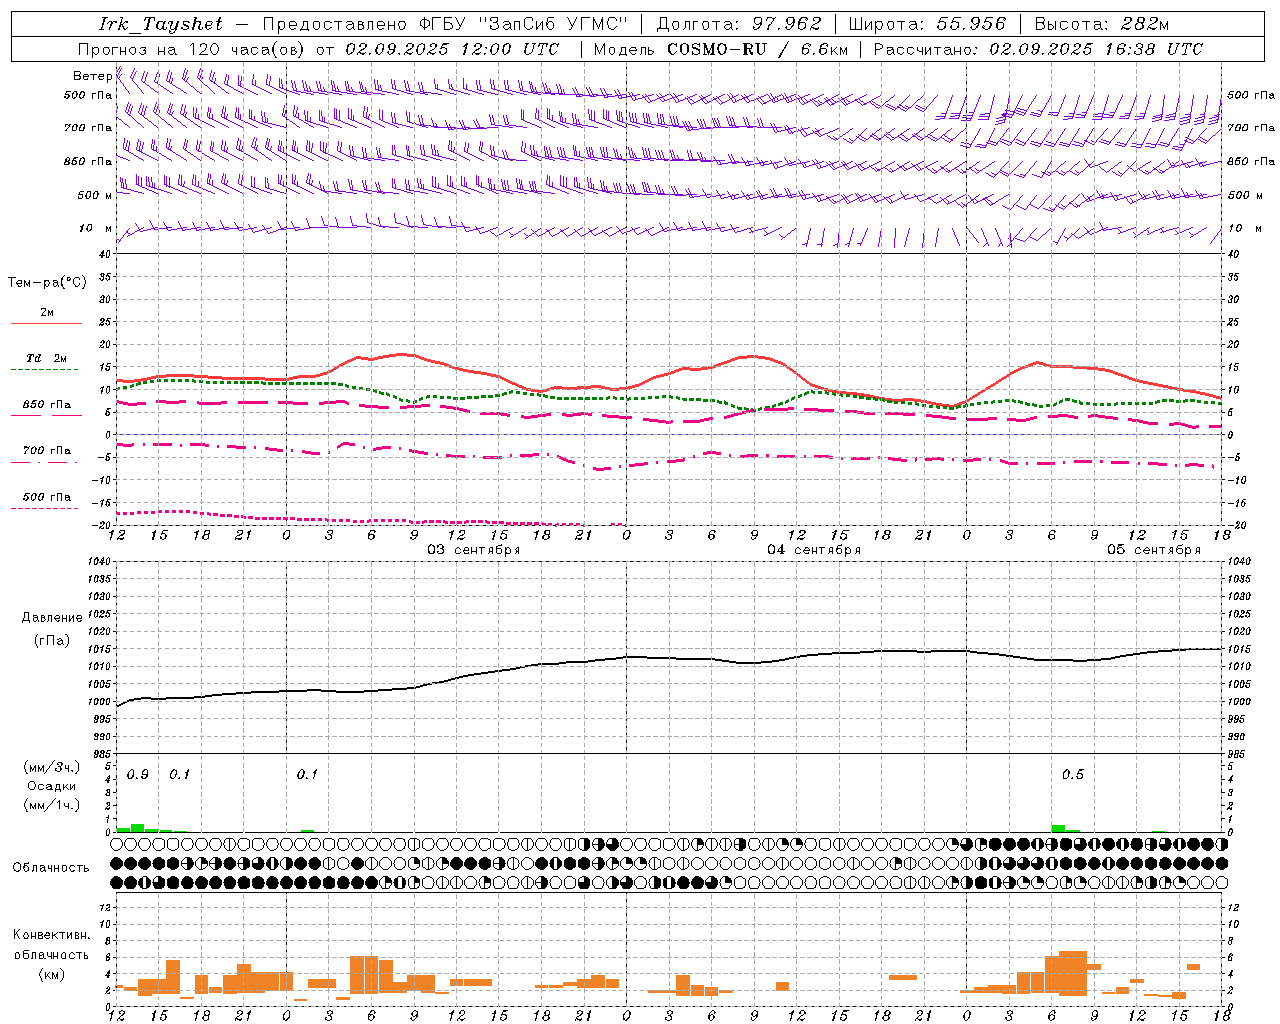The height and width of the screenshot is (1024, 1280).
Task: Click the Рассчитано: 02.09.2025 16:38 UTC text
Action: point(1038,49)
